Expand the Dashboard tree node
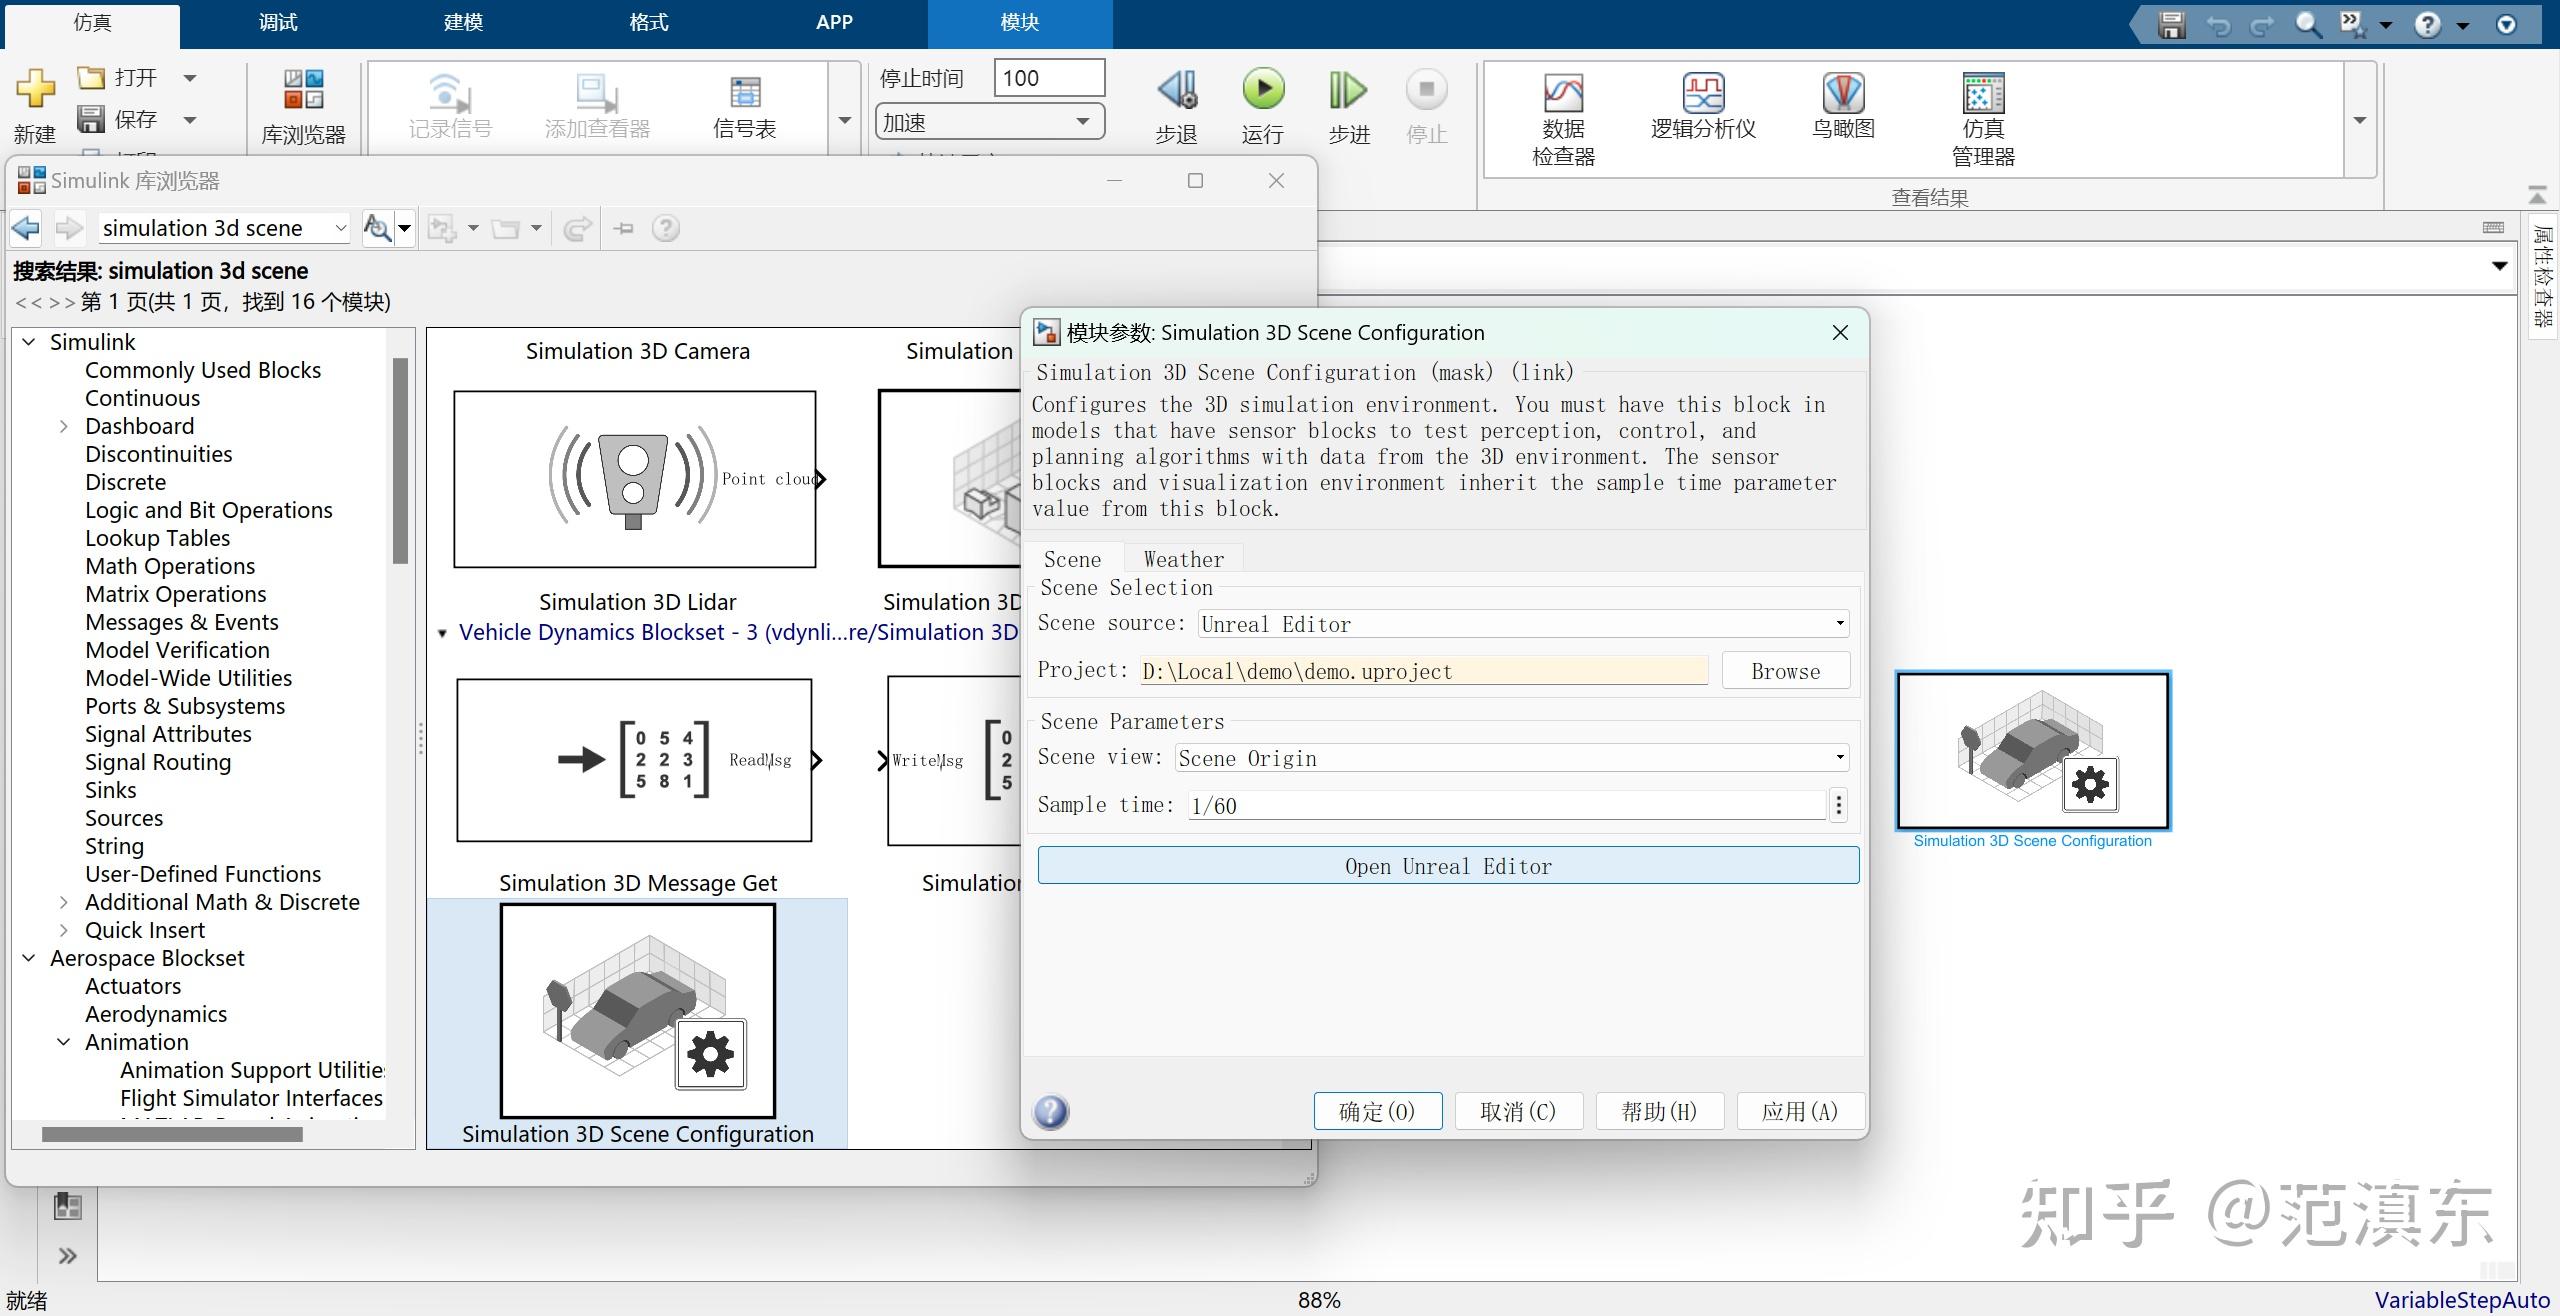The width and height of the screenshot is (2560, 1316). coord(64,426)
